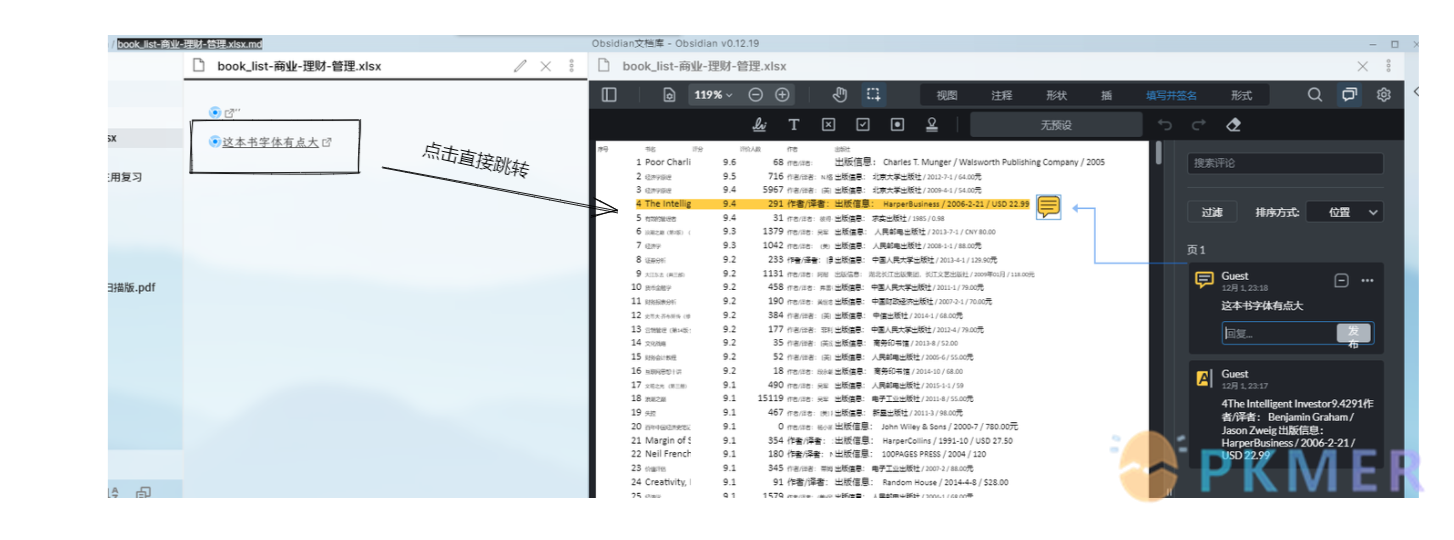Click the bottom-left sidebar stacked windows icon
Viewport: 1454px width, 540px height.
(x=143, y=492)
